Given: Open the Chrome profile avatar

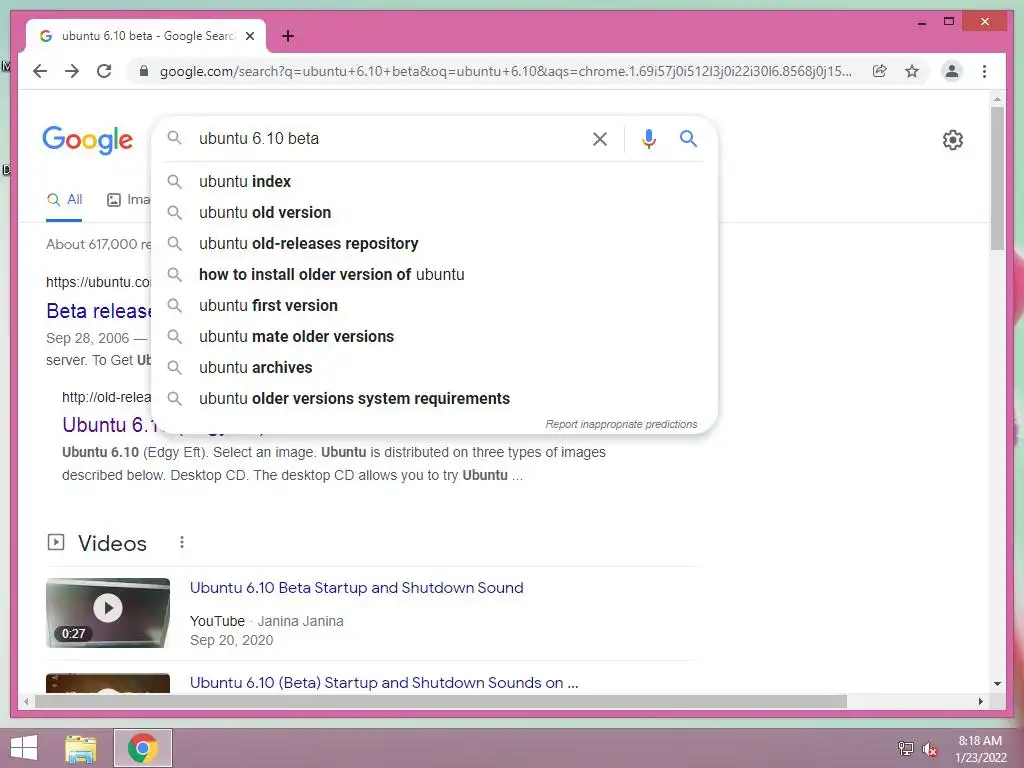Looking at the screenshot, I should pos(952,71).
